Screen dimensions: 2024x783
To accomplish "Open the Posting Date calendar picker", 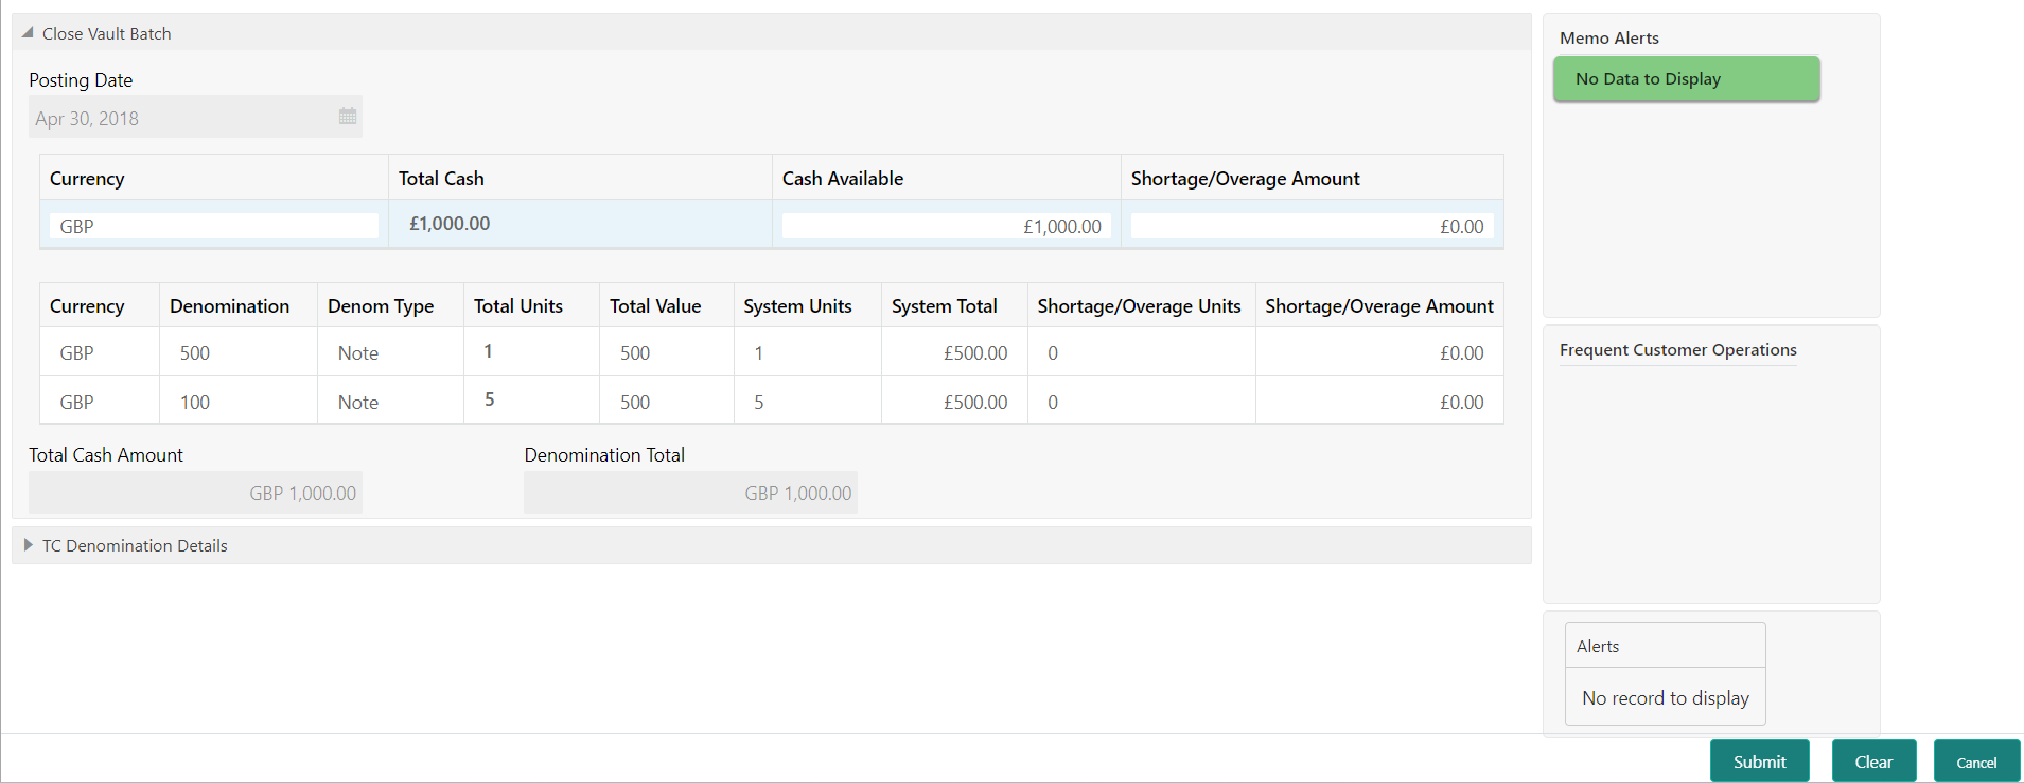I will pos(347,116).
